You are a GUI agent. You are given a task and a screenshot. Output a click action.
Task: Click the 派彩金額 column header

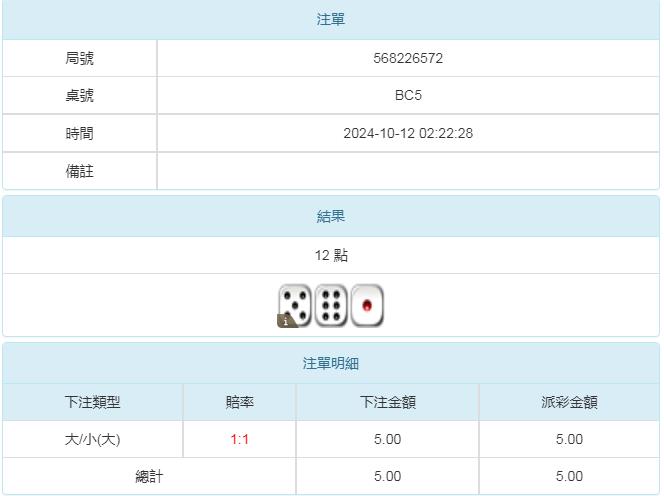click(x=570, y=402)
